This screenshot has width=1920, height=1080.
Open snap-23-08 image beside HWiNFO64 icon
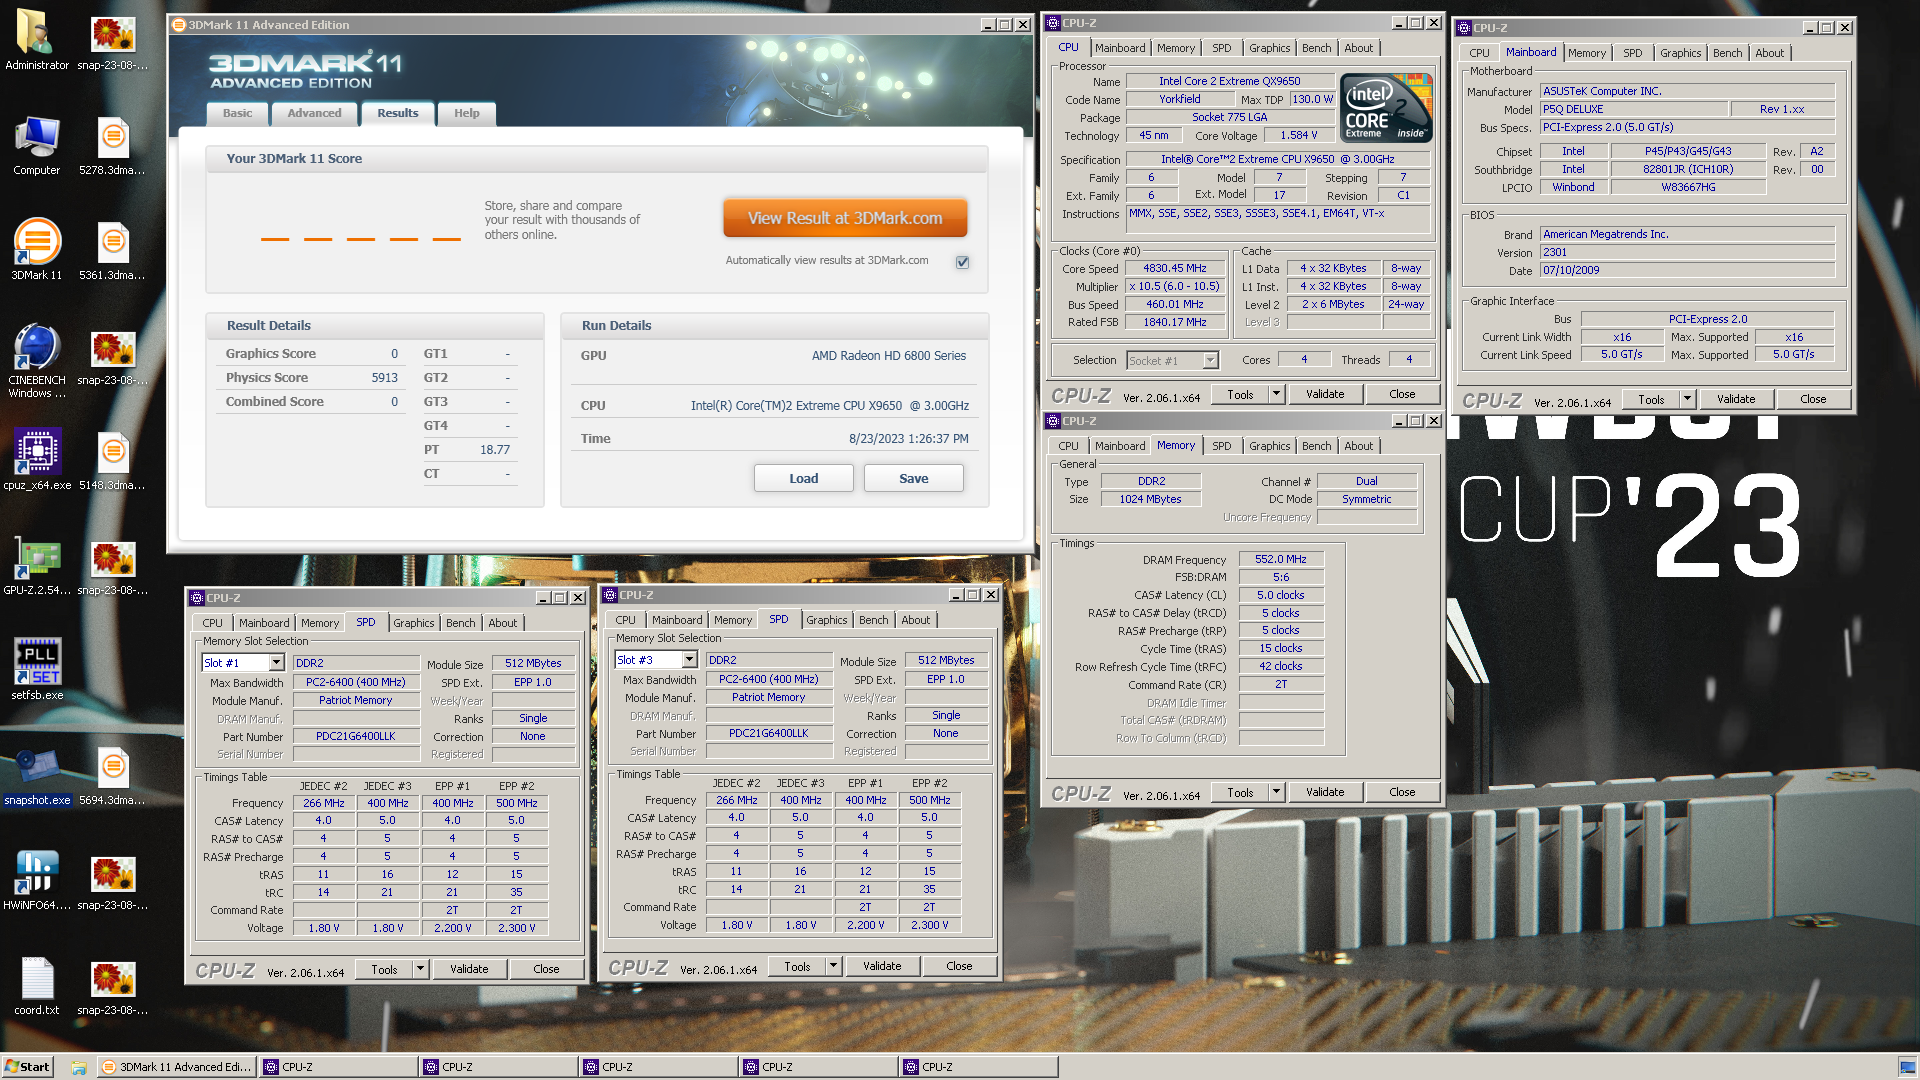[113, 881]
